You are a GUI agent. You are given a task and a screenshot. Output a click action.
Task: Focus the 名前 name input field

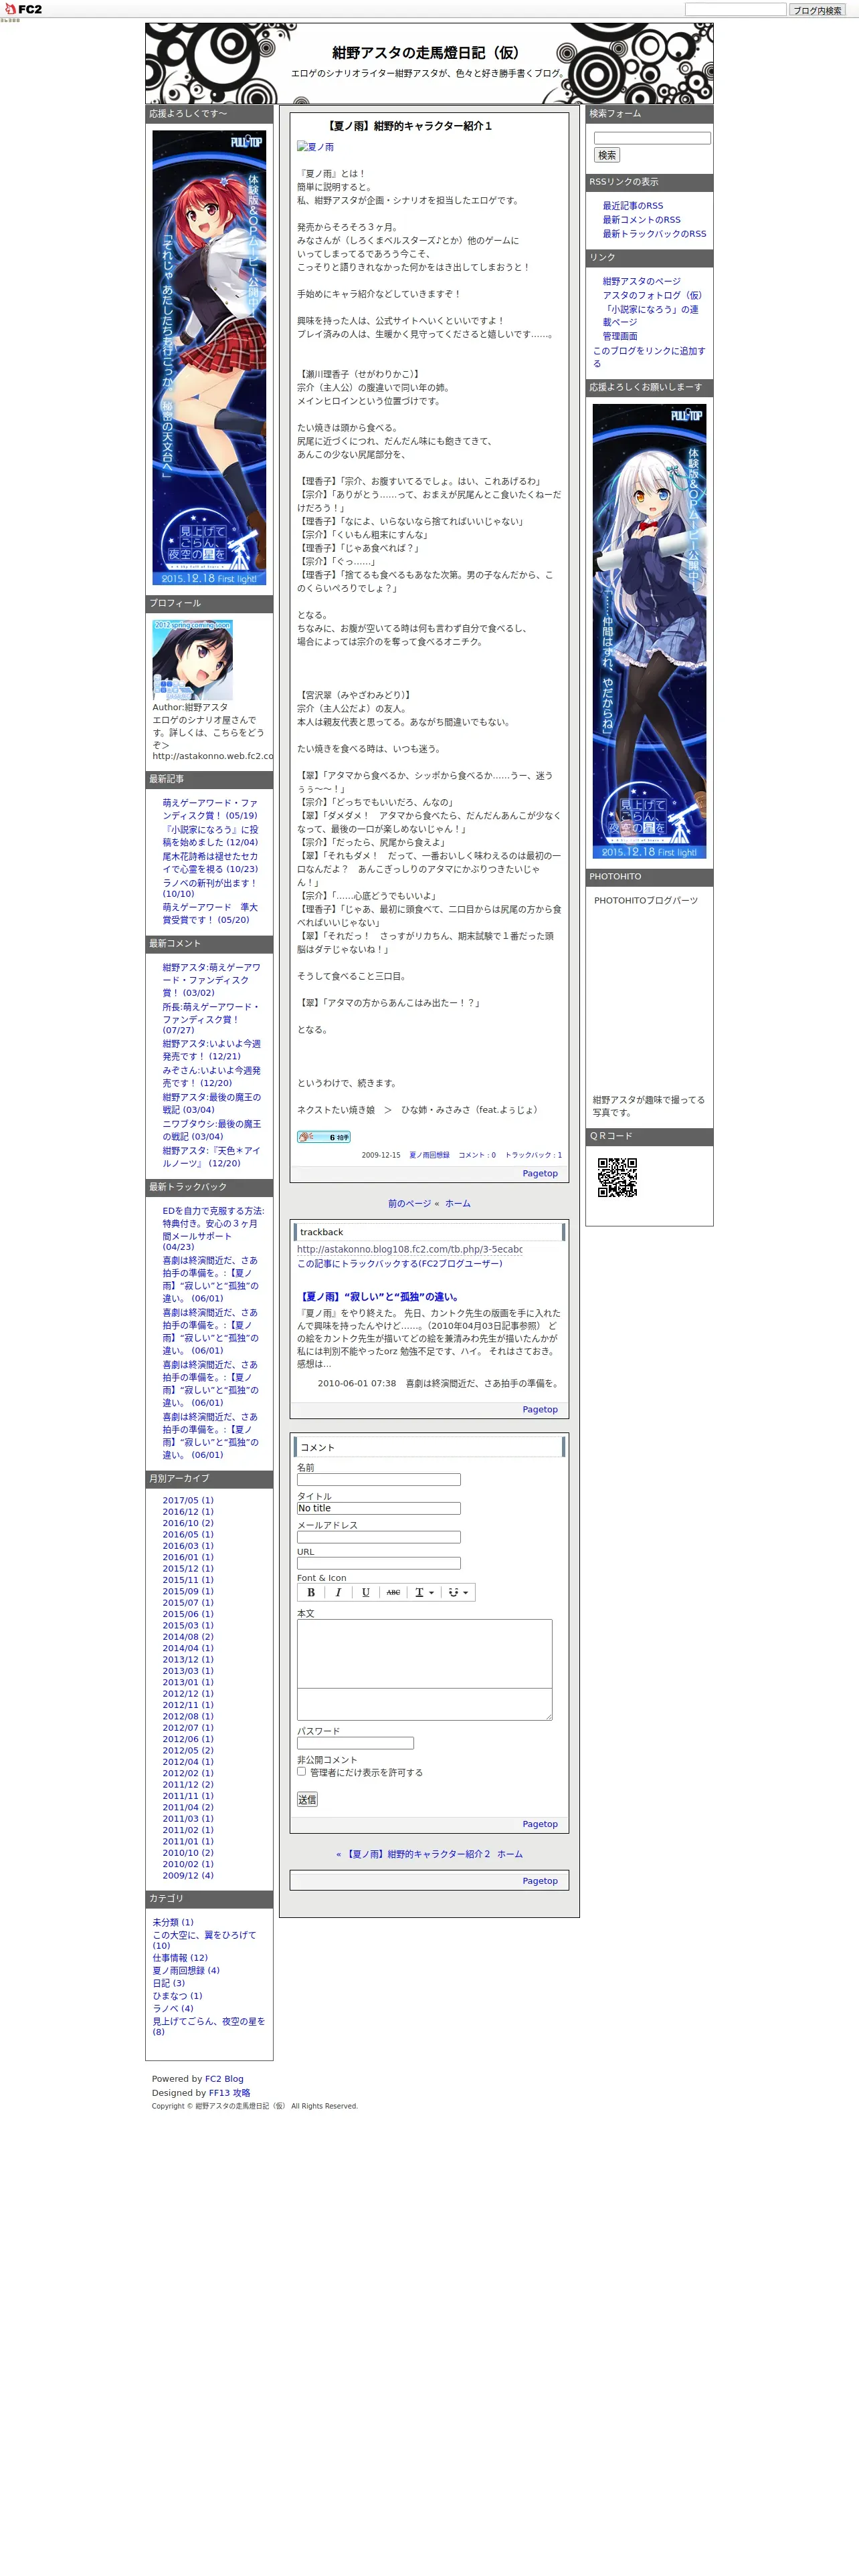click(x=379, y=1479)
